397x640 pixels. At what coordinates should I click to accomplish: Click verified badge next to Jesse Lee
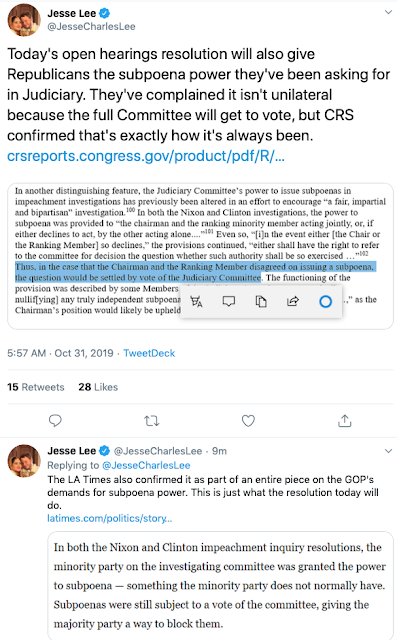point(105,13)
